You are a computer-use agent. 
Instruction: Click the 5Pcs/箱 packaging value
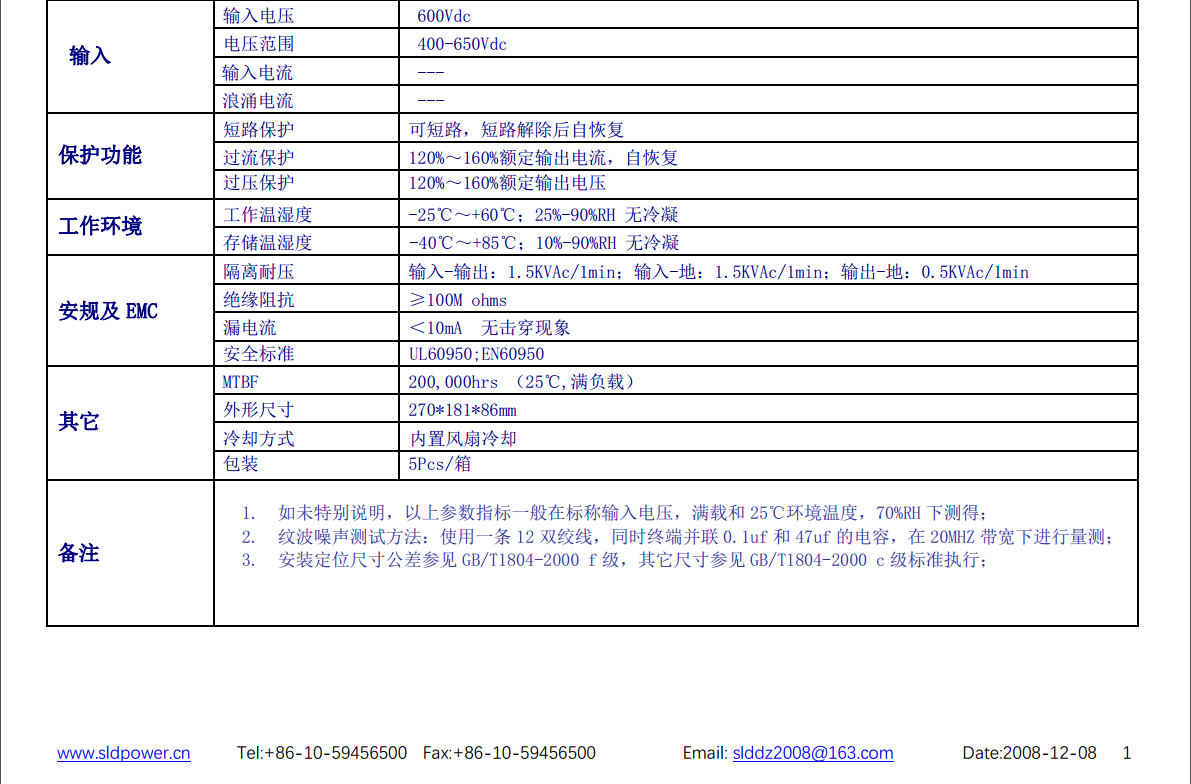(439, 464)
